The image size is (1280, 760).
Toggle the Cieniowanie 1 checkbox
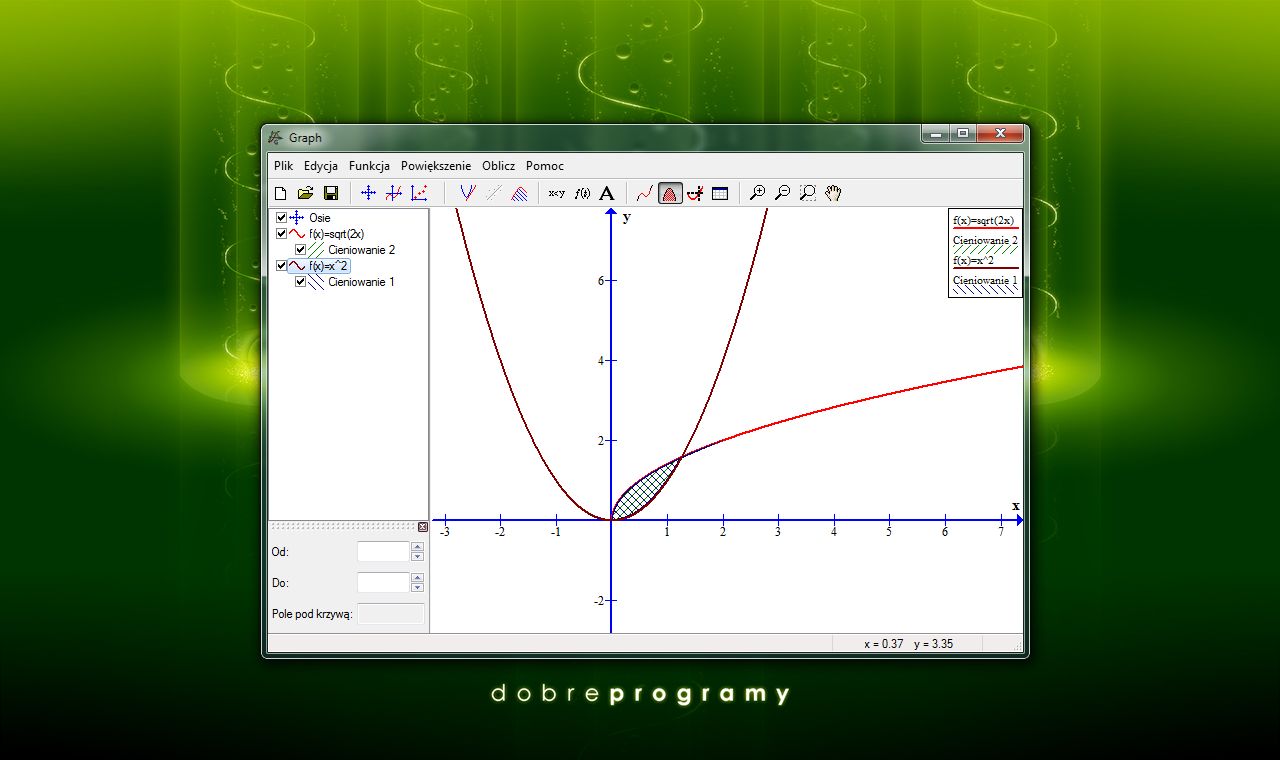[x=300, y=281]
